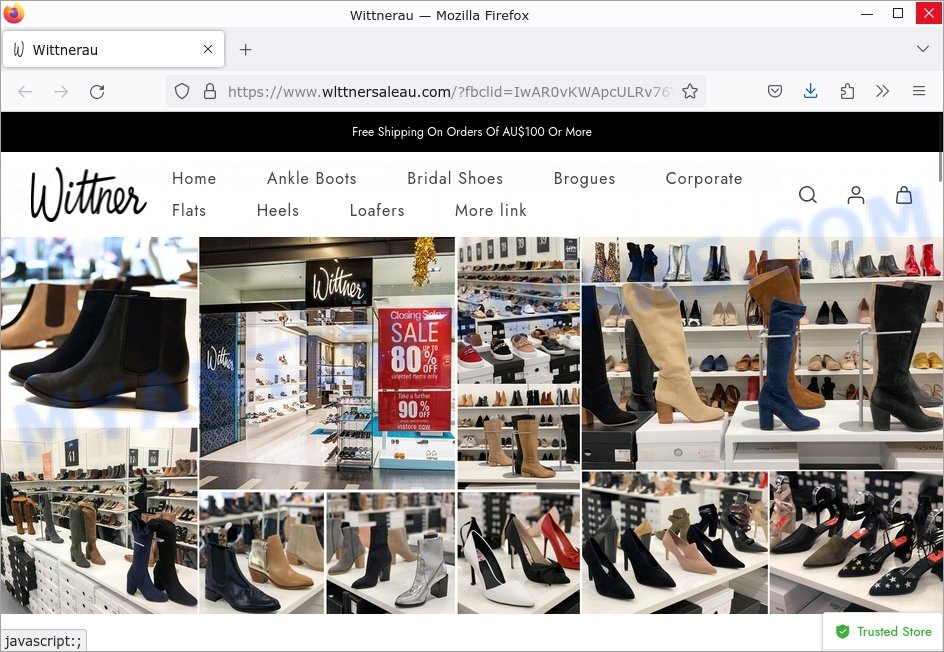Open the Firefox application menu
The height and width of the screenshot is (652, 944).
coord(919,92)
